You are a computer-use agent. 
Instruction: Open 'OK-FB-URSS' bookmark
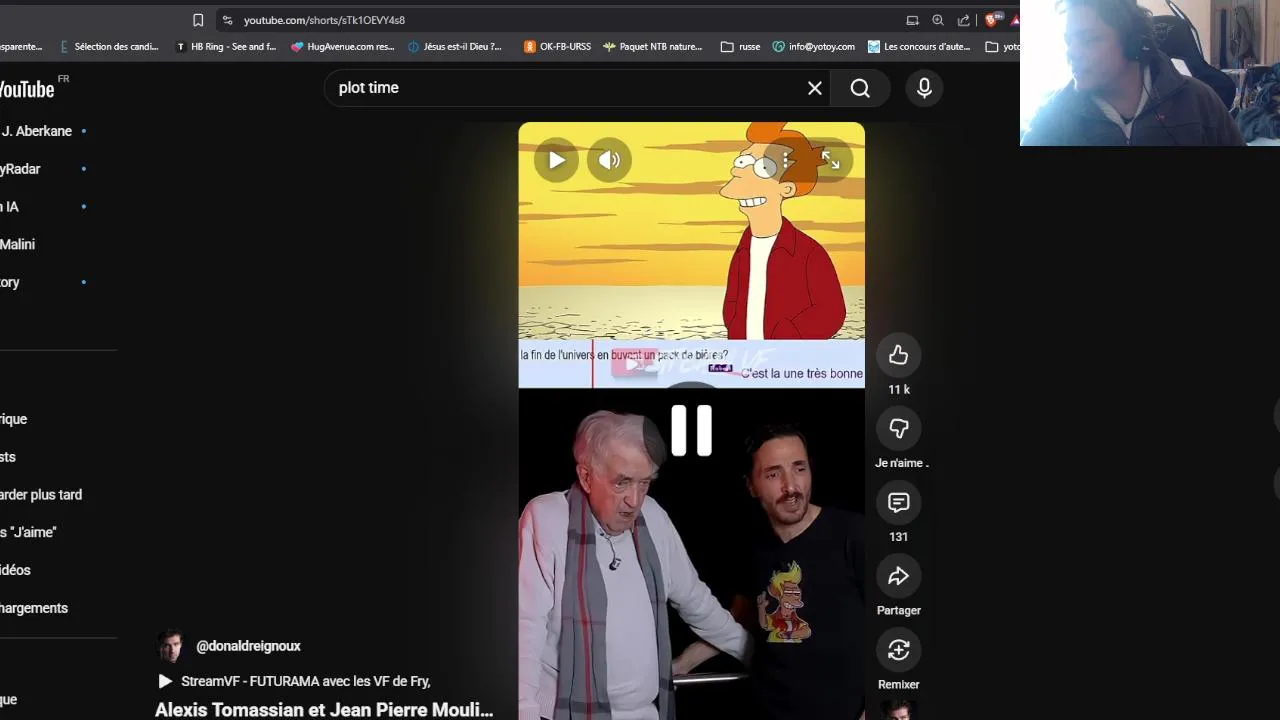557,46
